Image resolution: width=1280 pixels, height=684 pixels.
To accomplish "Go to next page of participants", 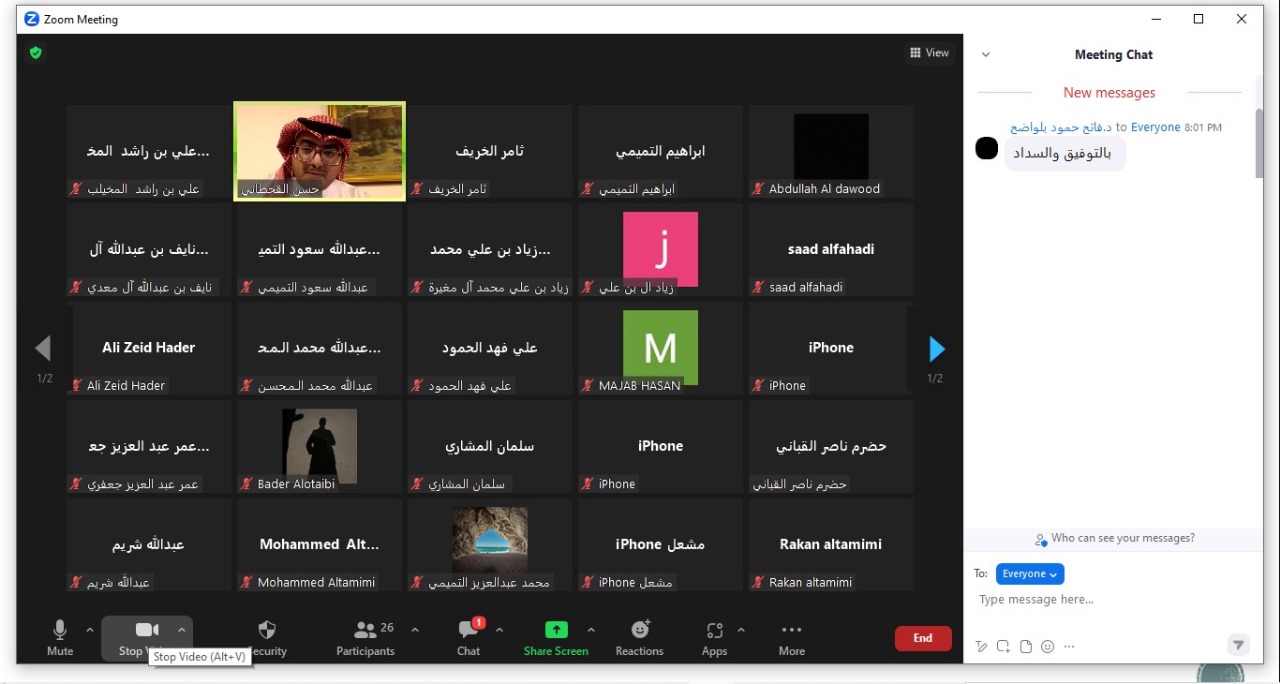I will click(936, 348).
